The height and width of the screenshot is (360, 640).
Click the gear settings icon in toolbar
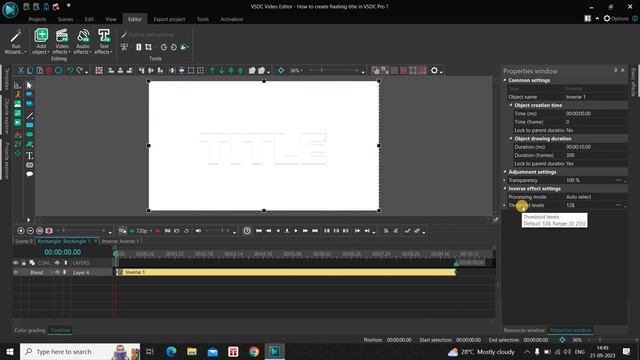(434, 71)
